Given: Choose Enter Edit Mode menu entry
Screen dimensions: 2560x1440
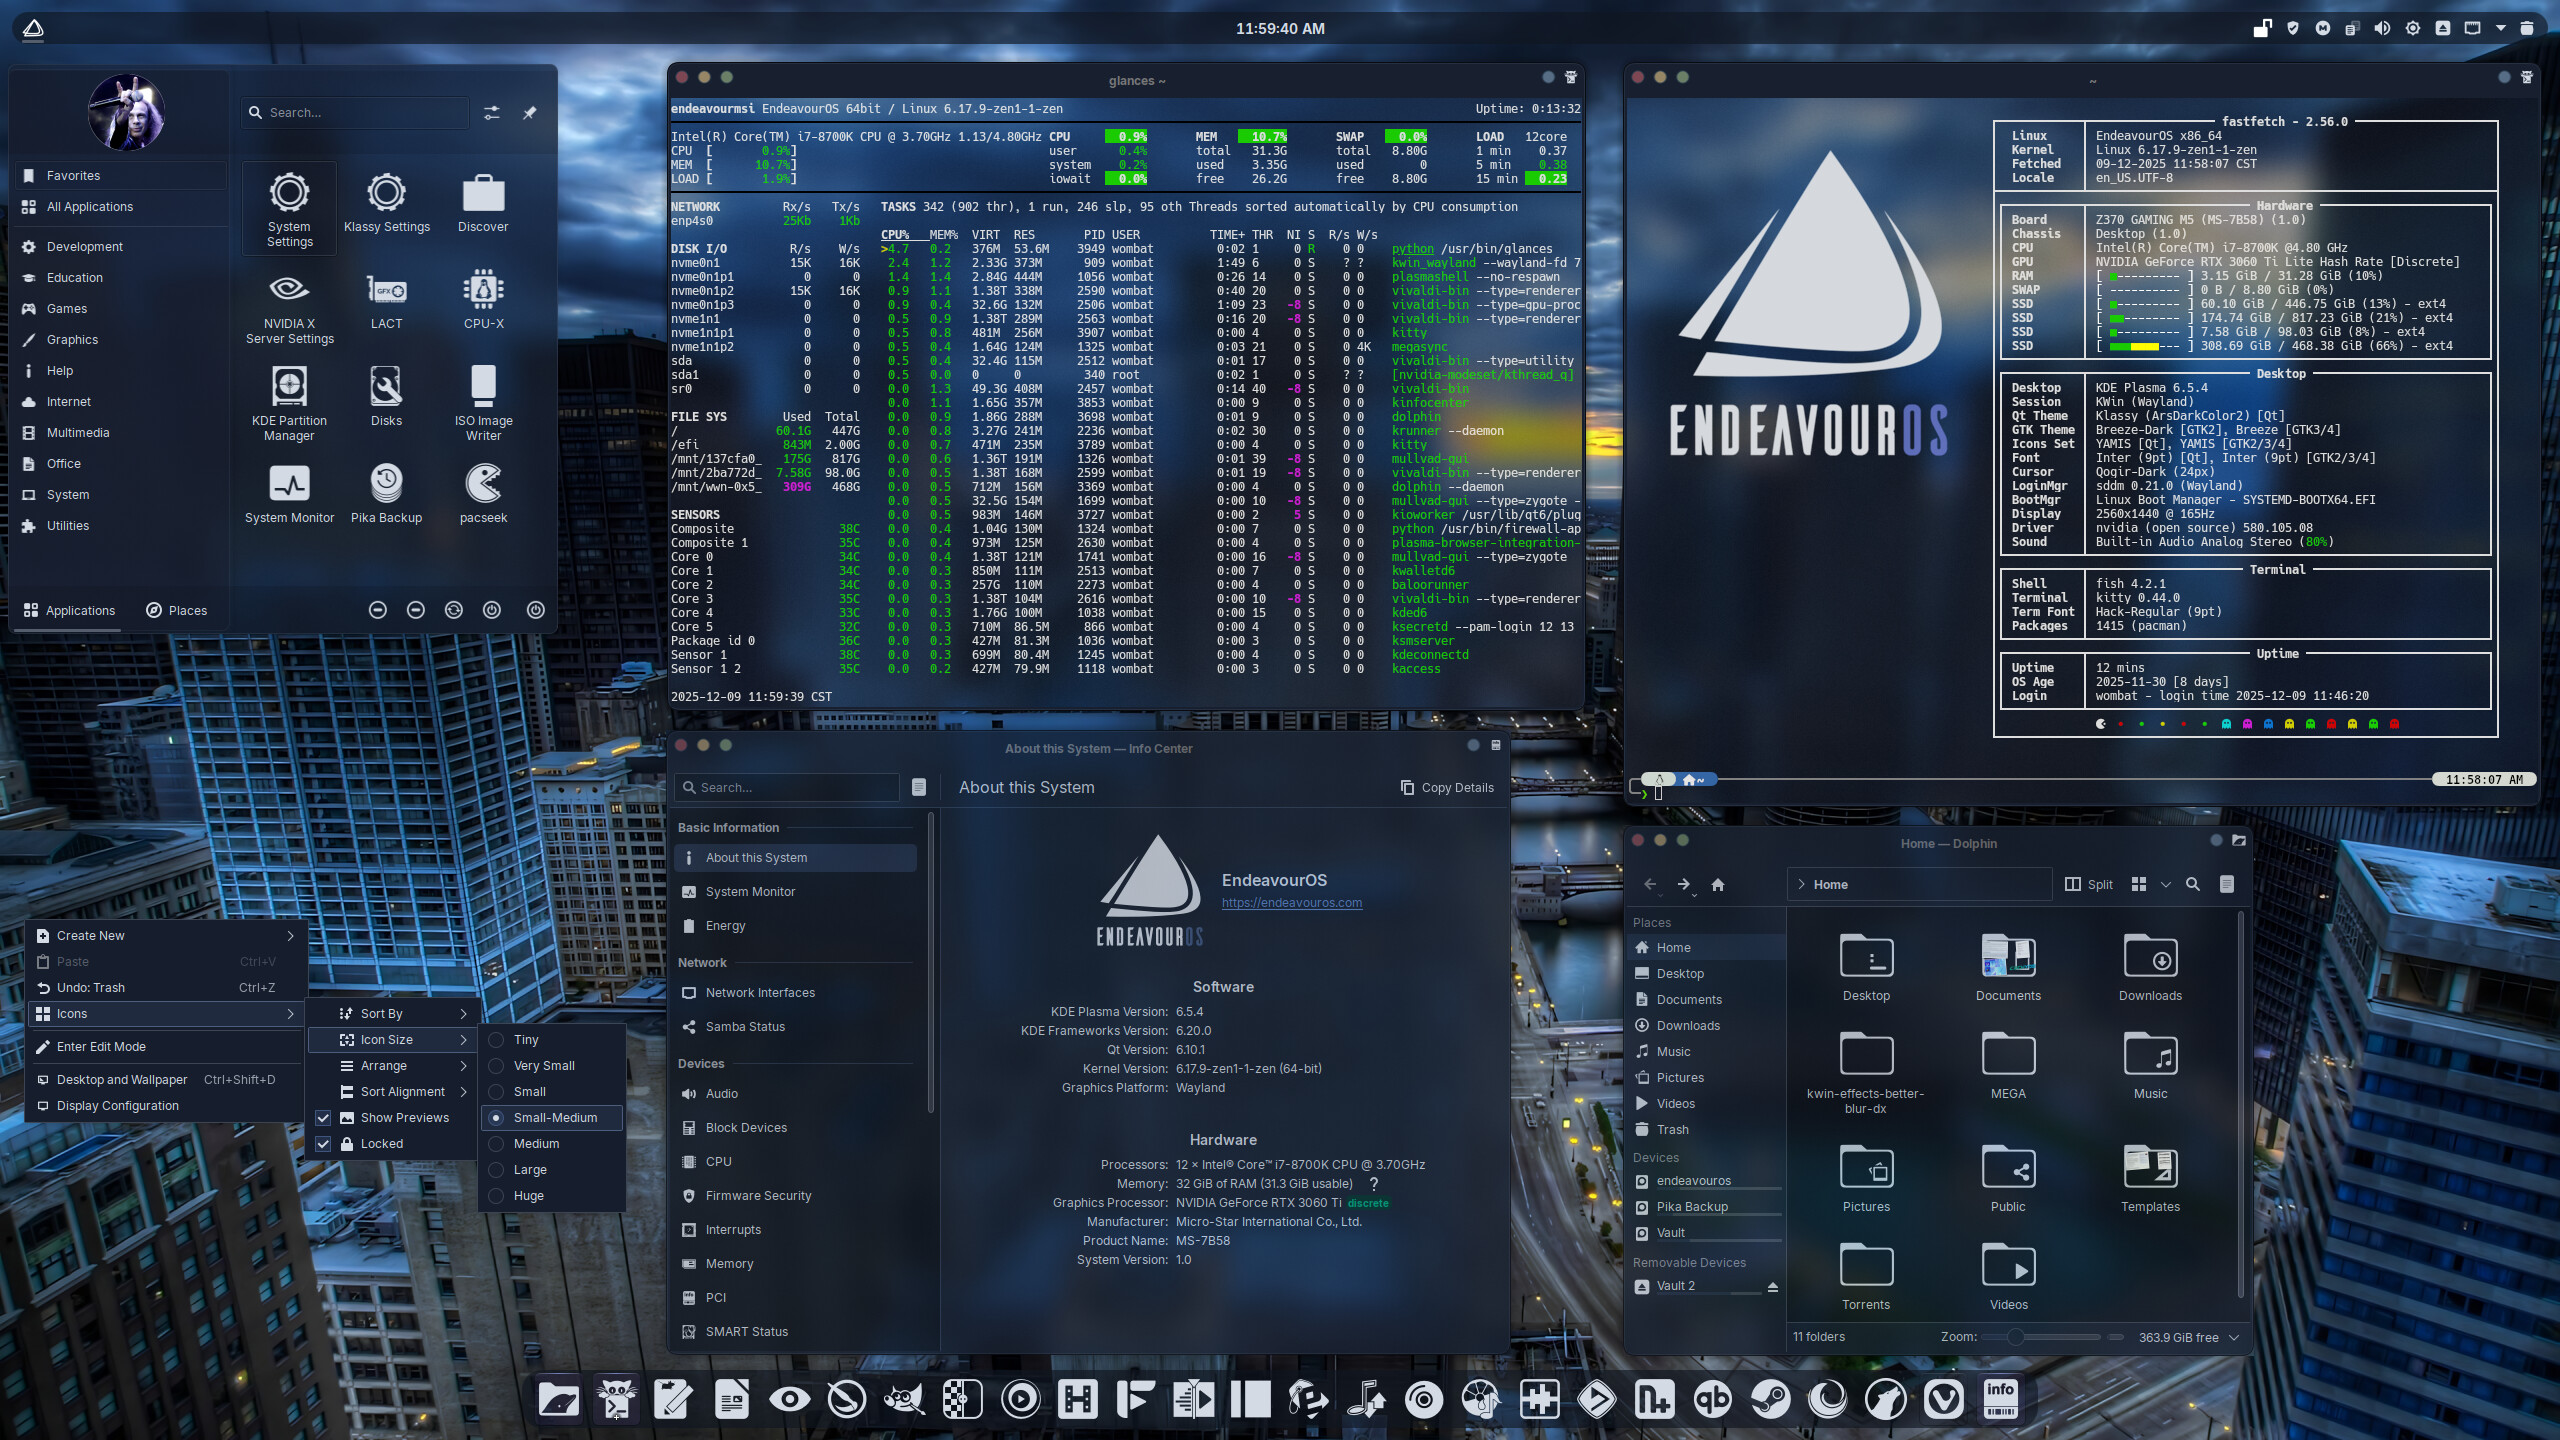Looking at the screenshot, I should [101, 1046].
